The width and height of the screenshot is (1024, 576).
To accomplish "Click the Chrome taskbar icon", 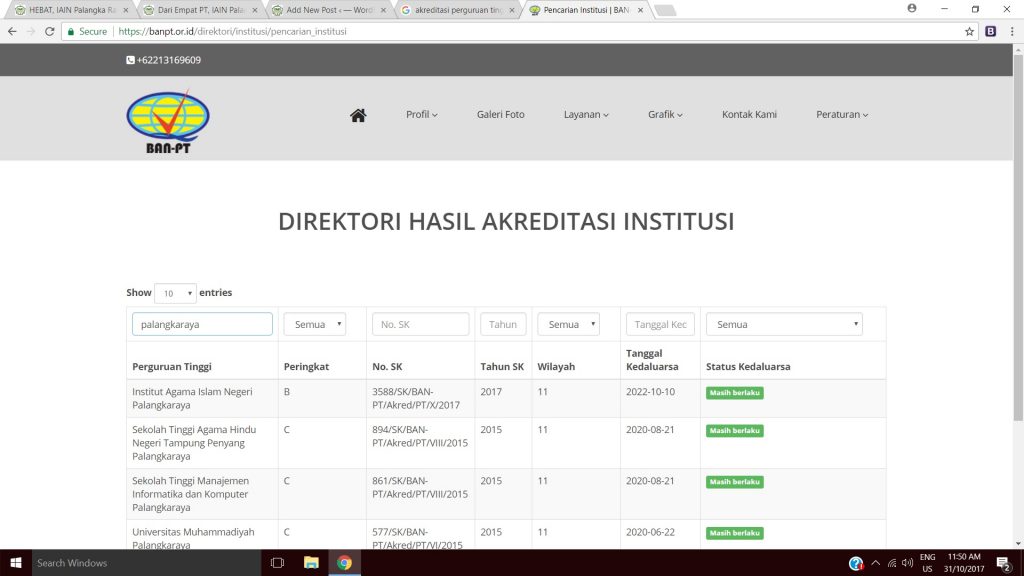I will coord(344,562).
